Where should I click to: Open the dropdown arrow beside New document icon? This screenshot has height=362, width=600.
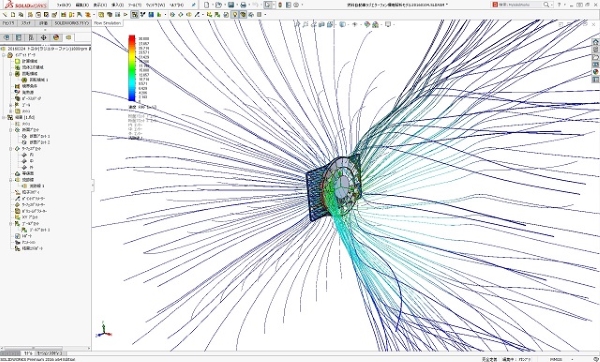pos(212,5)
